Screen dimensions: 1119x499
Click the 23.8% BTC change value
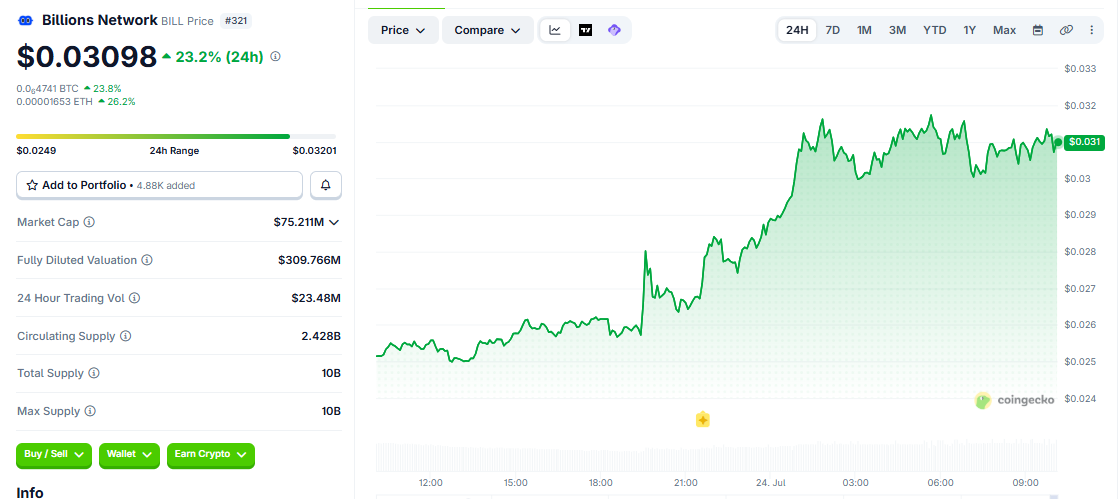click(107, 89)
